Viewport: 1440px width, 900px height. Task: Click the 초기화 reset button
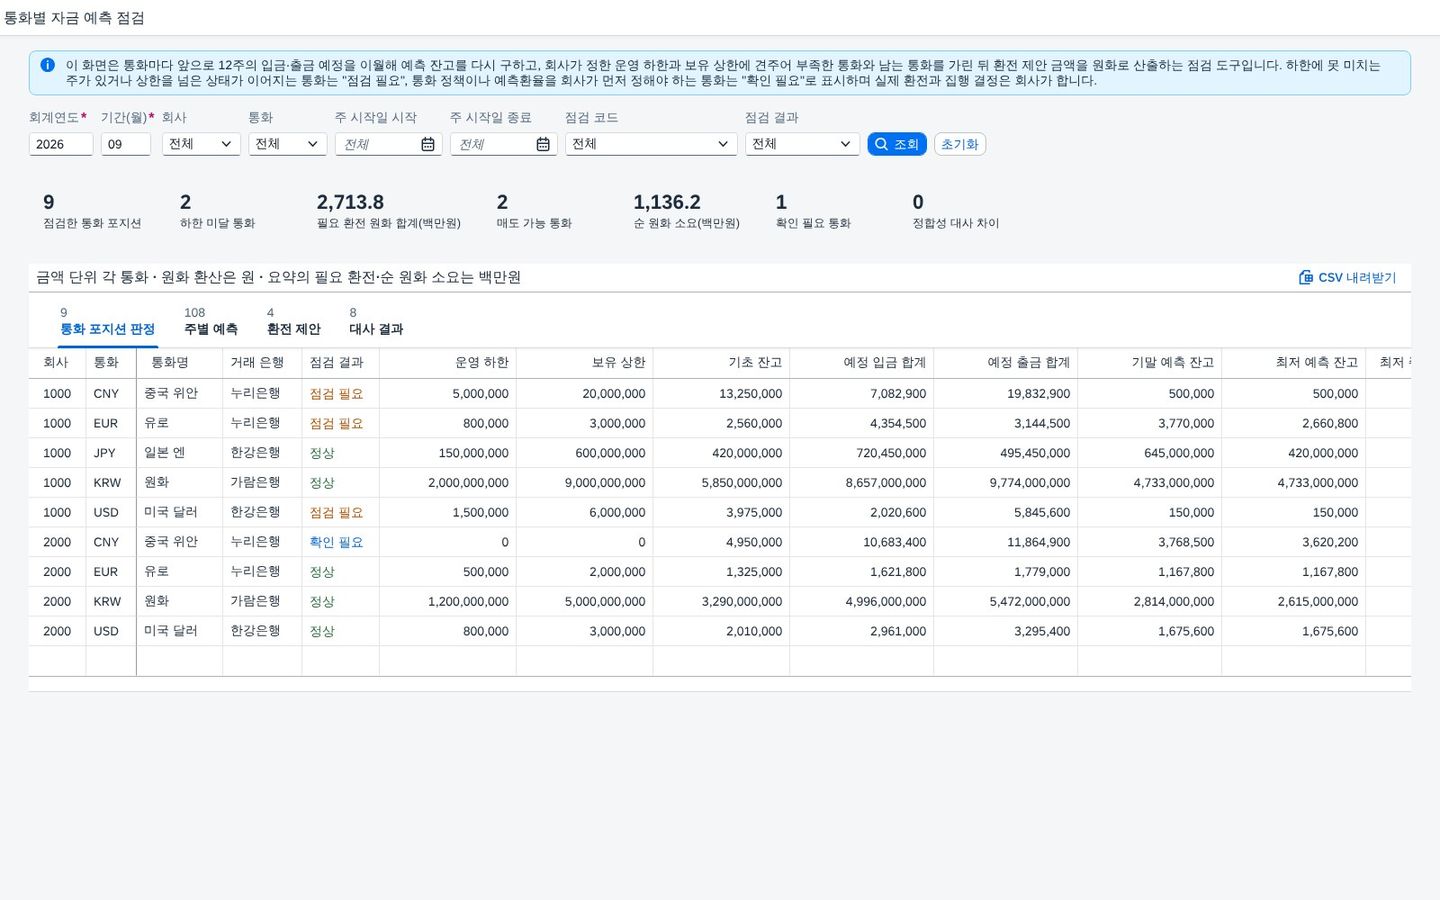960,144
